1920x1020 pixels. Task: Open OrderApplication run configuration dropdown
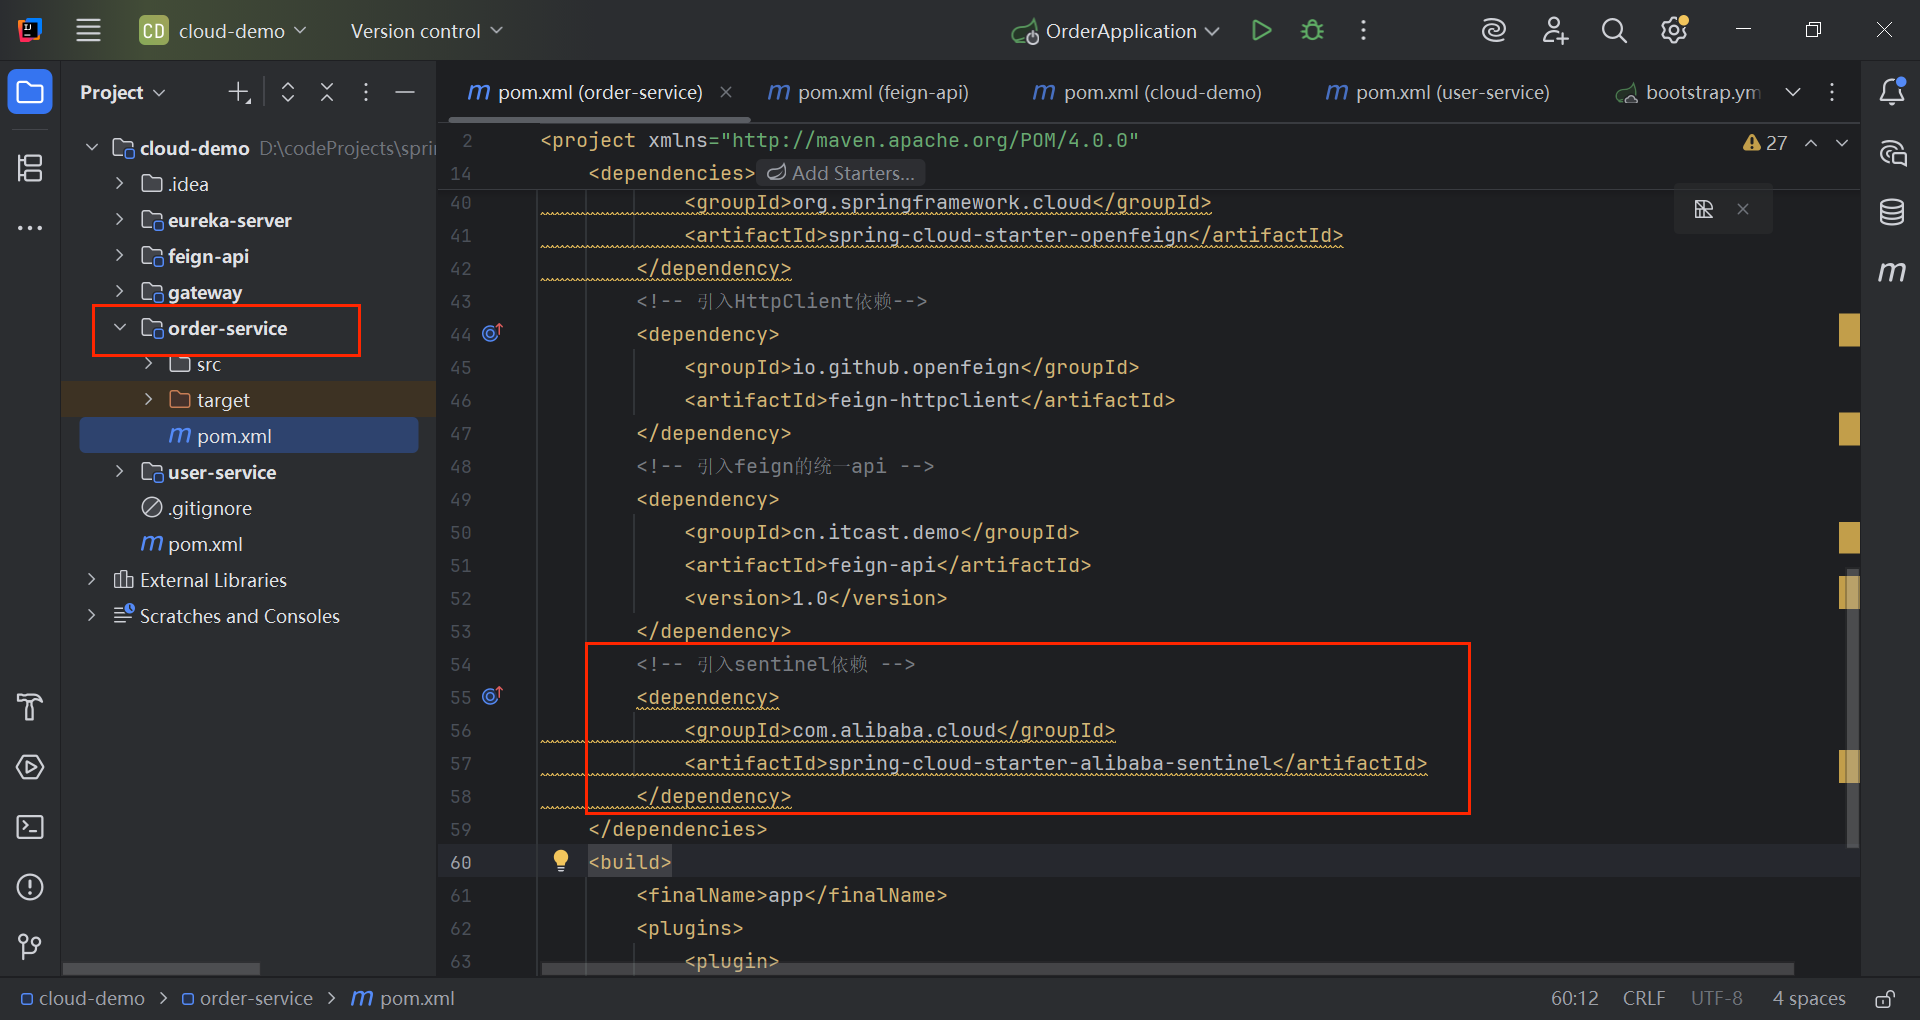click(1116, 31)
